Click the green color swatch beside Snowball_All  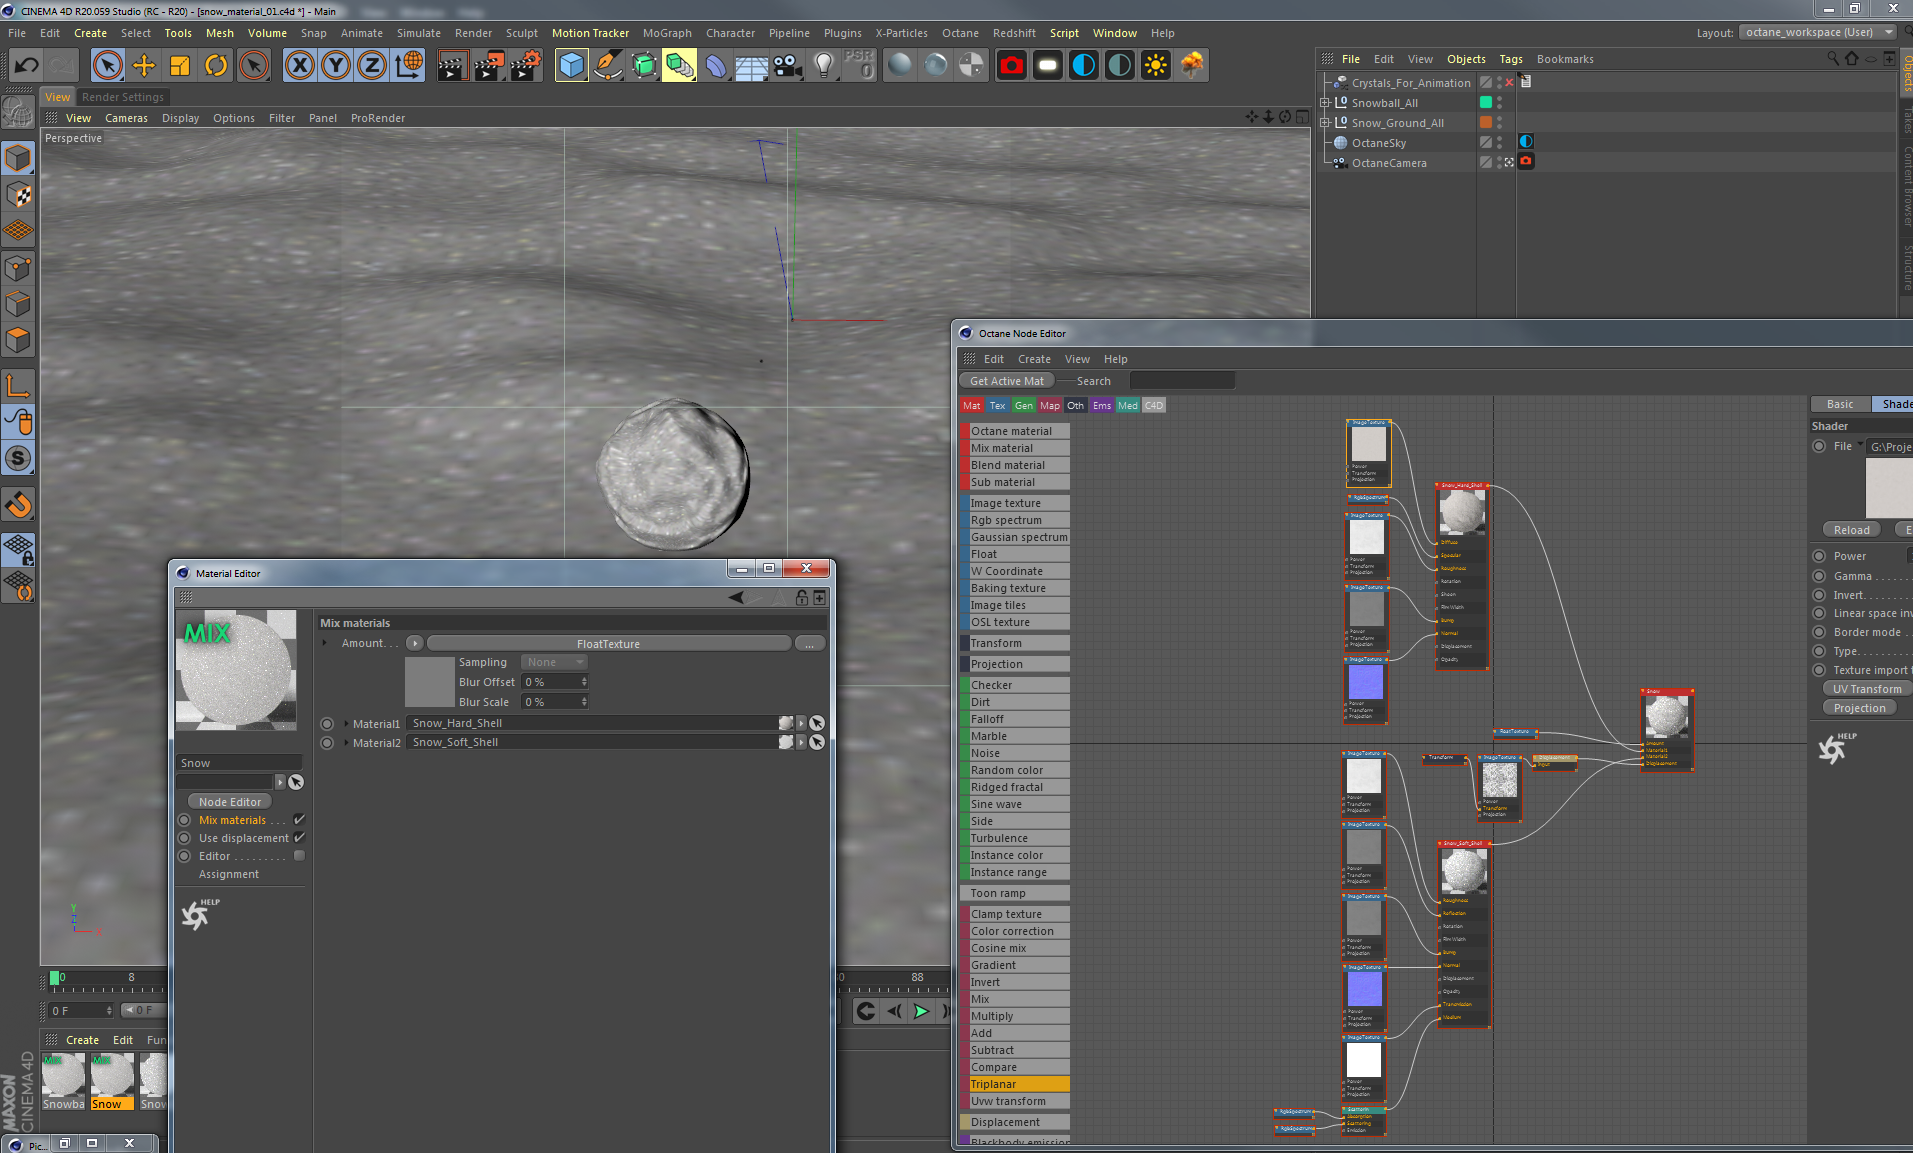[1486, 102]
